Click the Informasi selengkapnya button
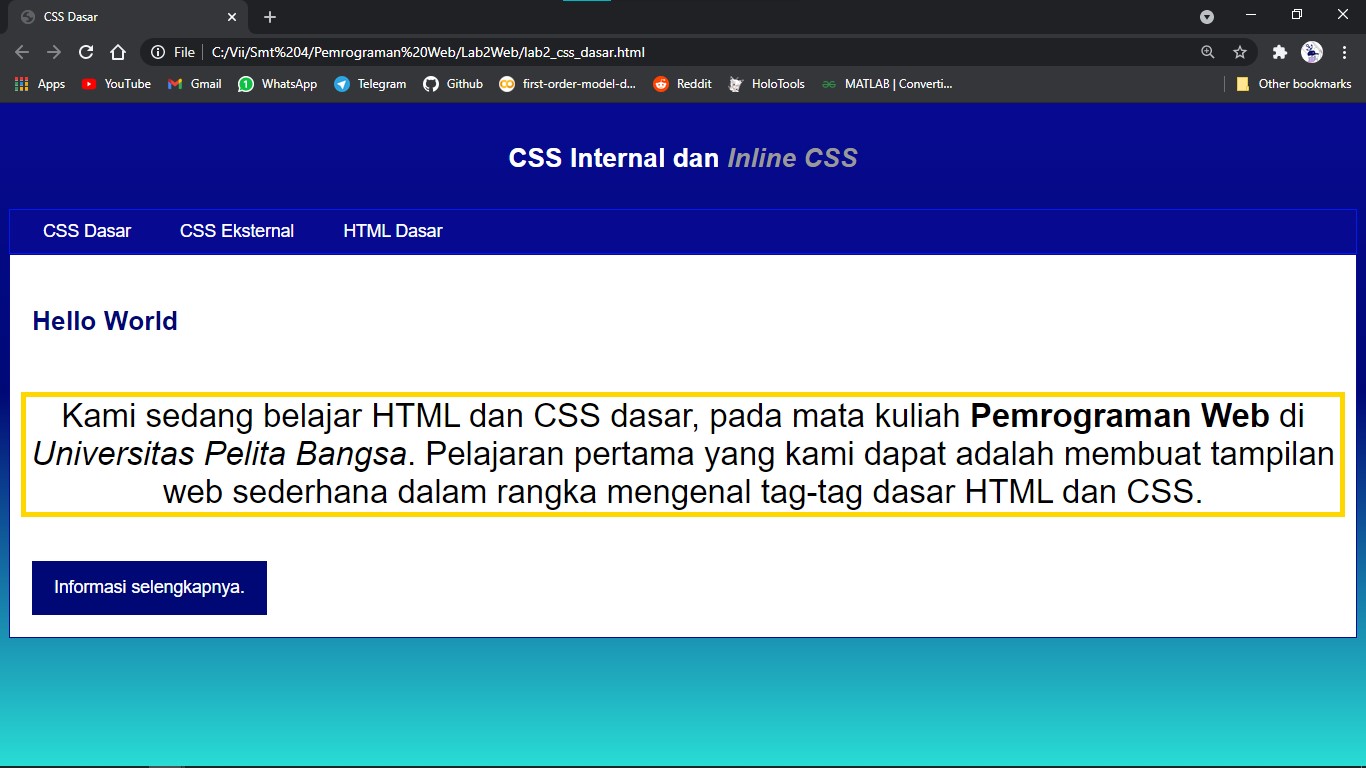Viewport: 1366px width, 768px height. coord(149,588)
